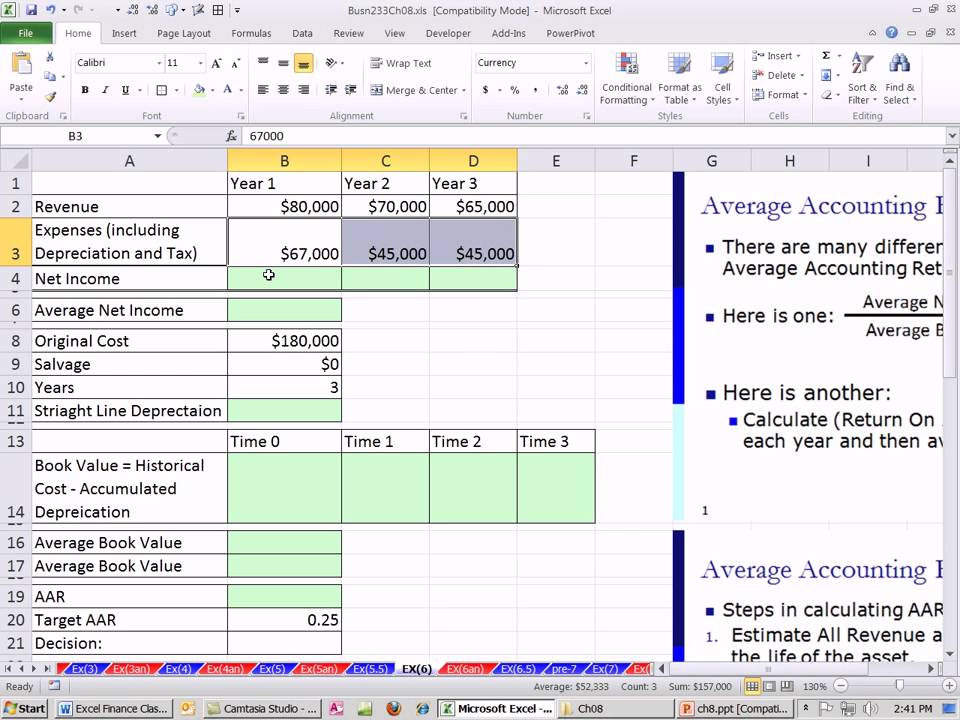This screenshot has height=720, width=960.
Task: Apply the Font Color letter A
Action: tap(228, 90)
